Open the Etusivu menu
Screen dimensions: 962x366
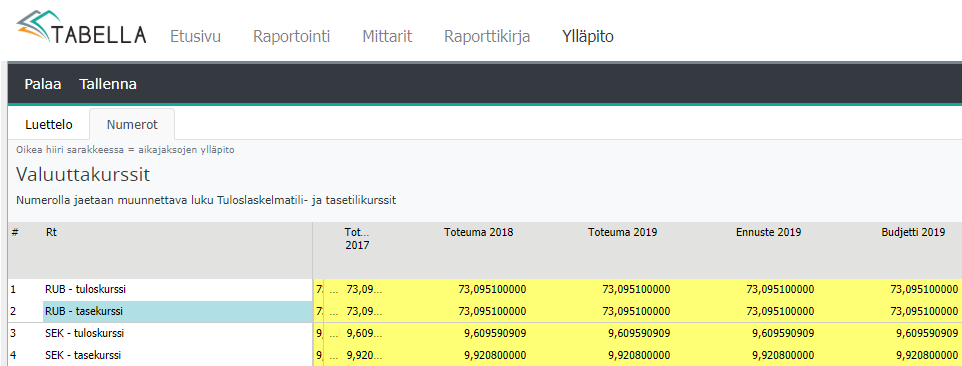(x=195, y=36)
